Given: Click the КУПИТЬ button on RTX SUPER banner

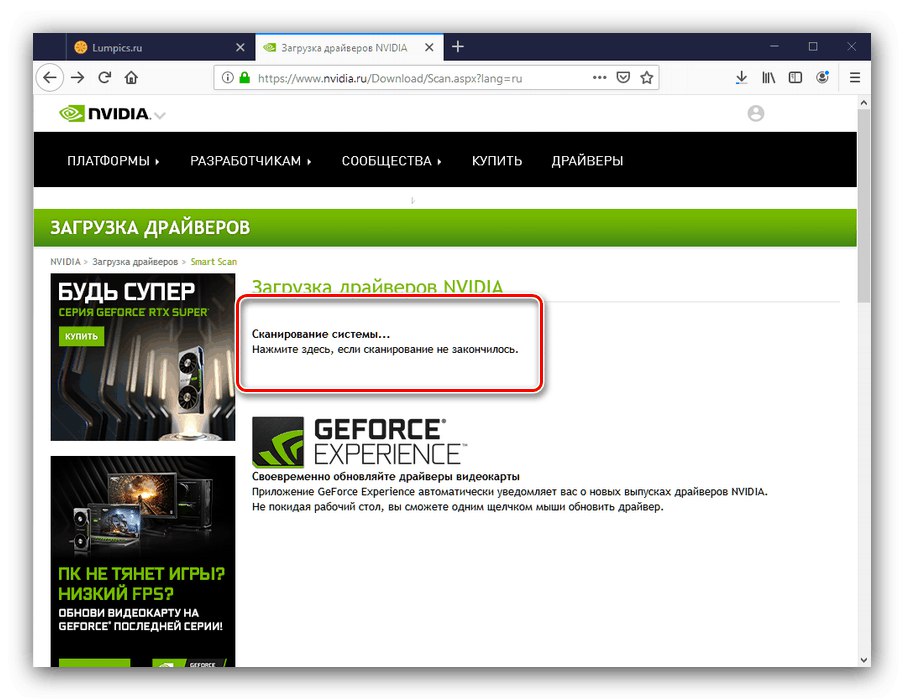Looking at the screenshot, I should [80, 336].
